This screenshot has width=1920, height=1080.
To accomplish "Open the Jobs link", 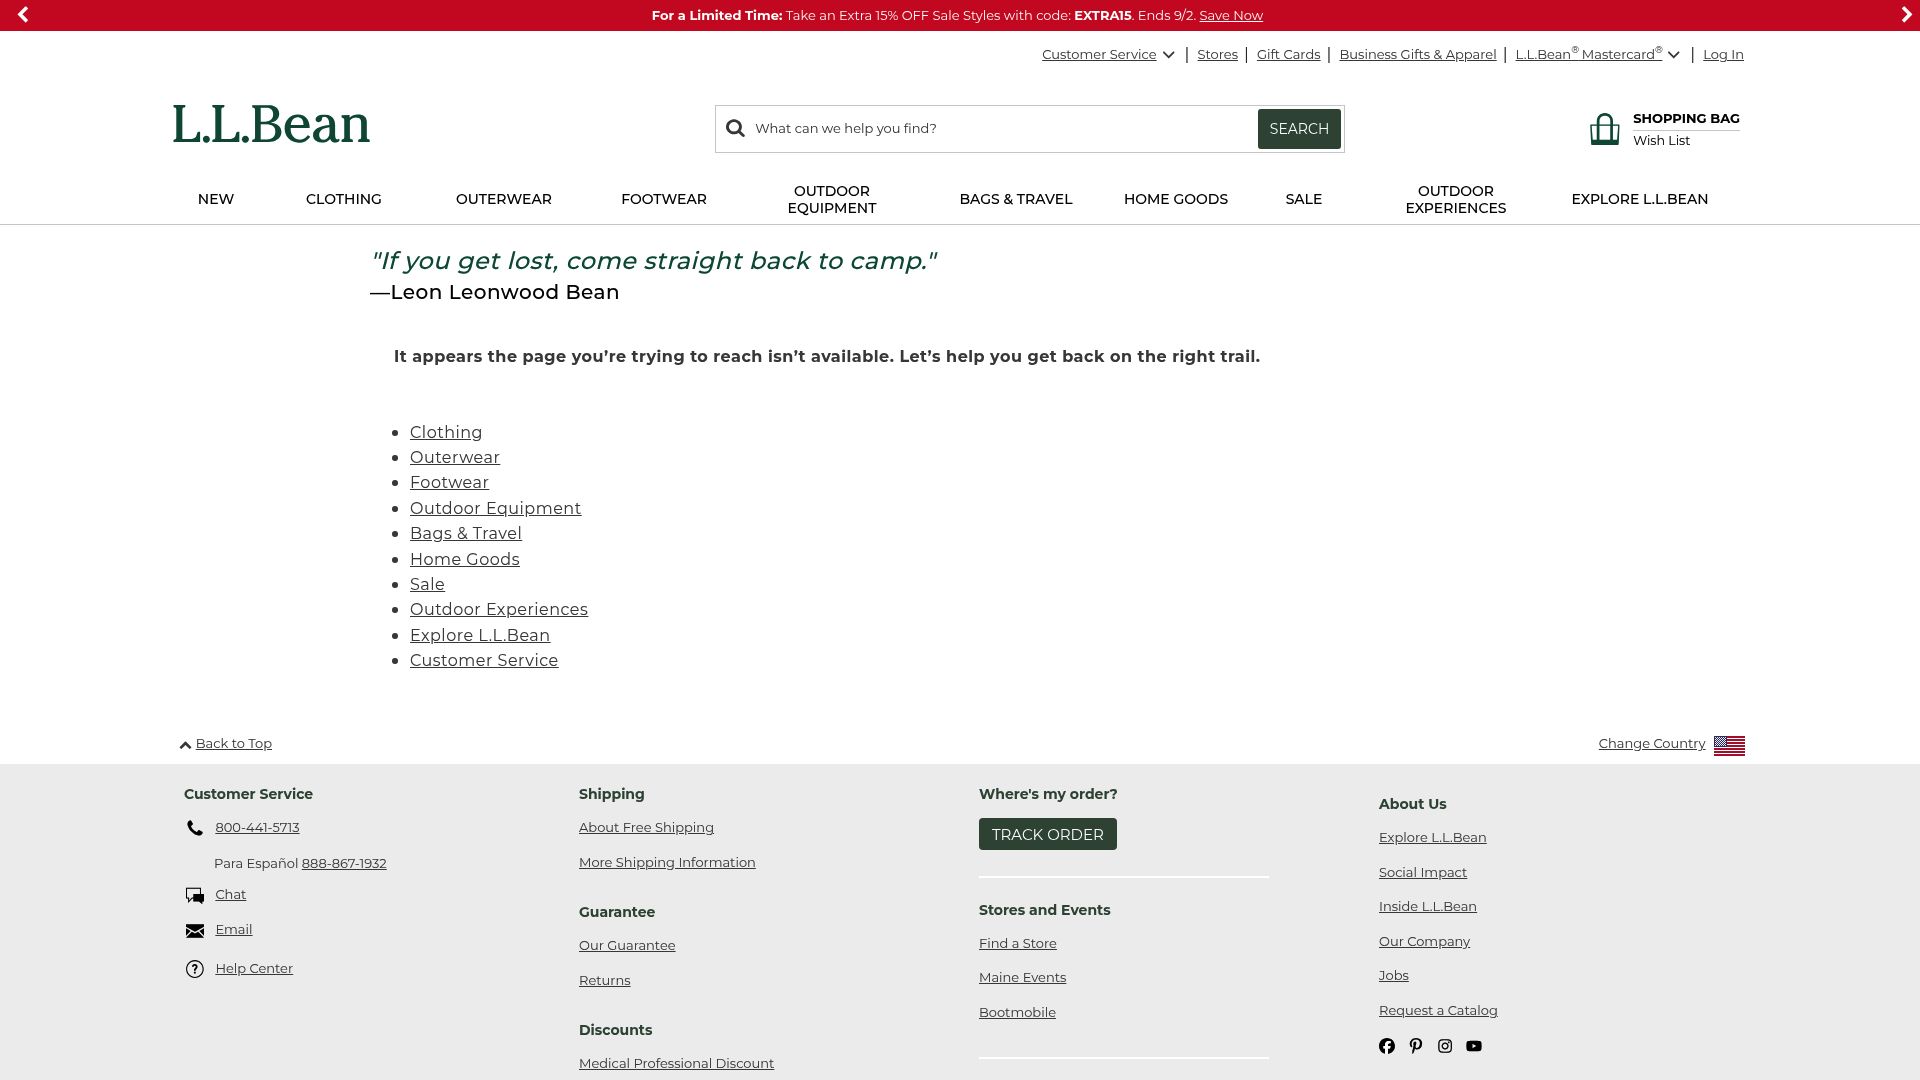I will [1393, 976].
